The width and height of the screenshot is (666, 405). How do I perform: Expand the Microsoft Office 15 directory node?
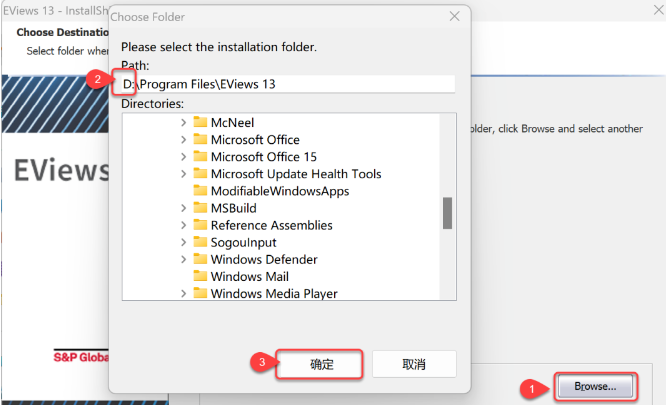pos(183,157)
